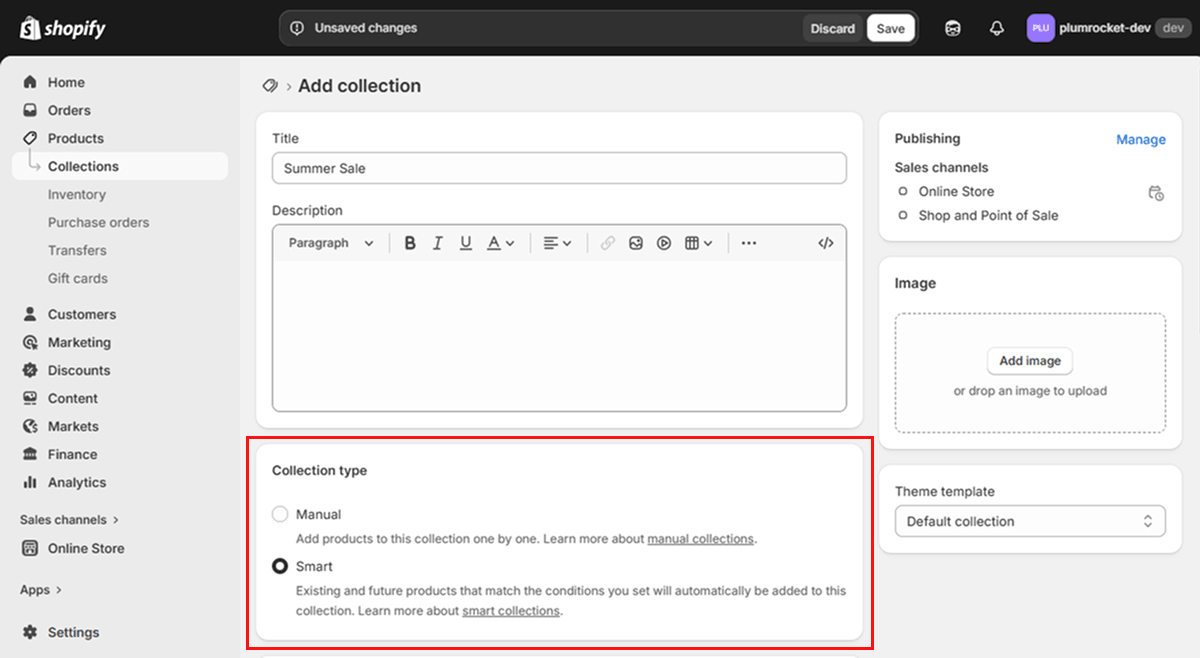Screen dimensions: 1200x658
Task: Click Shop and Point of Sale channel
Action: click(988, 215)
